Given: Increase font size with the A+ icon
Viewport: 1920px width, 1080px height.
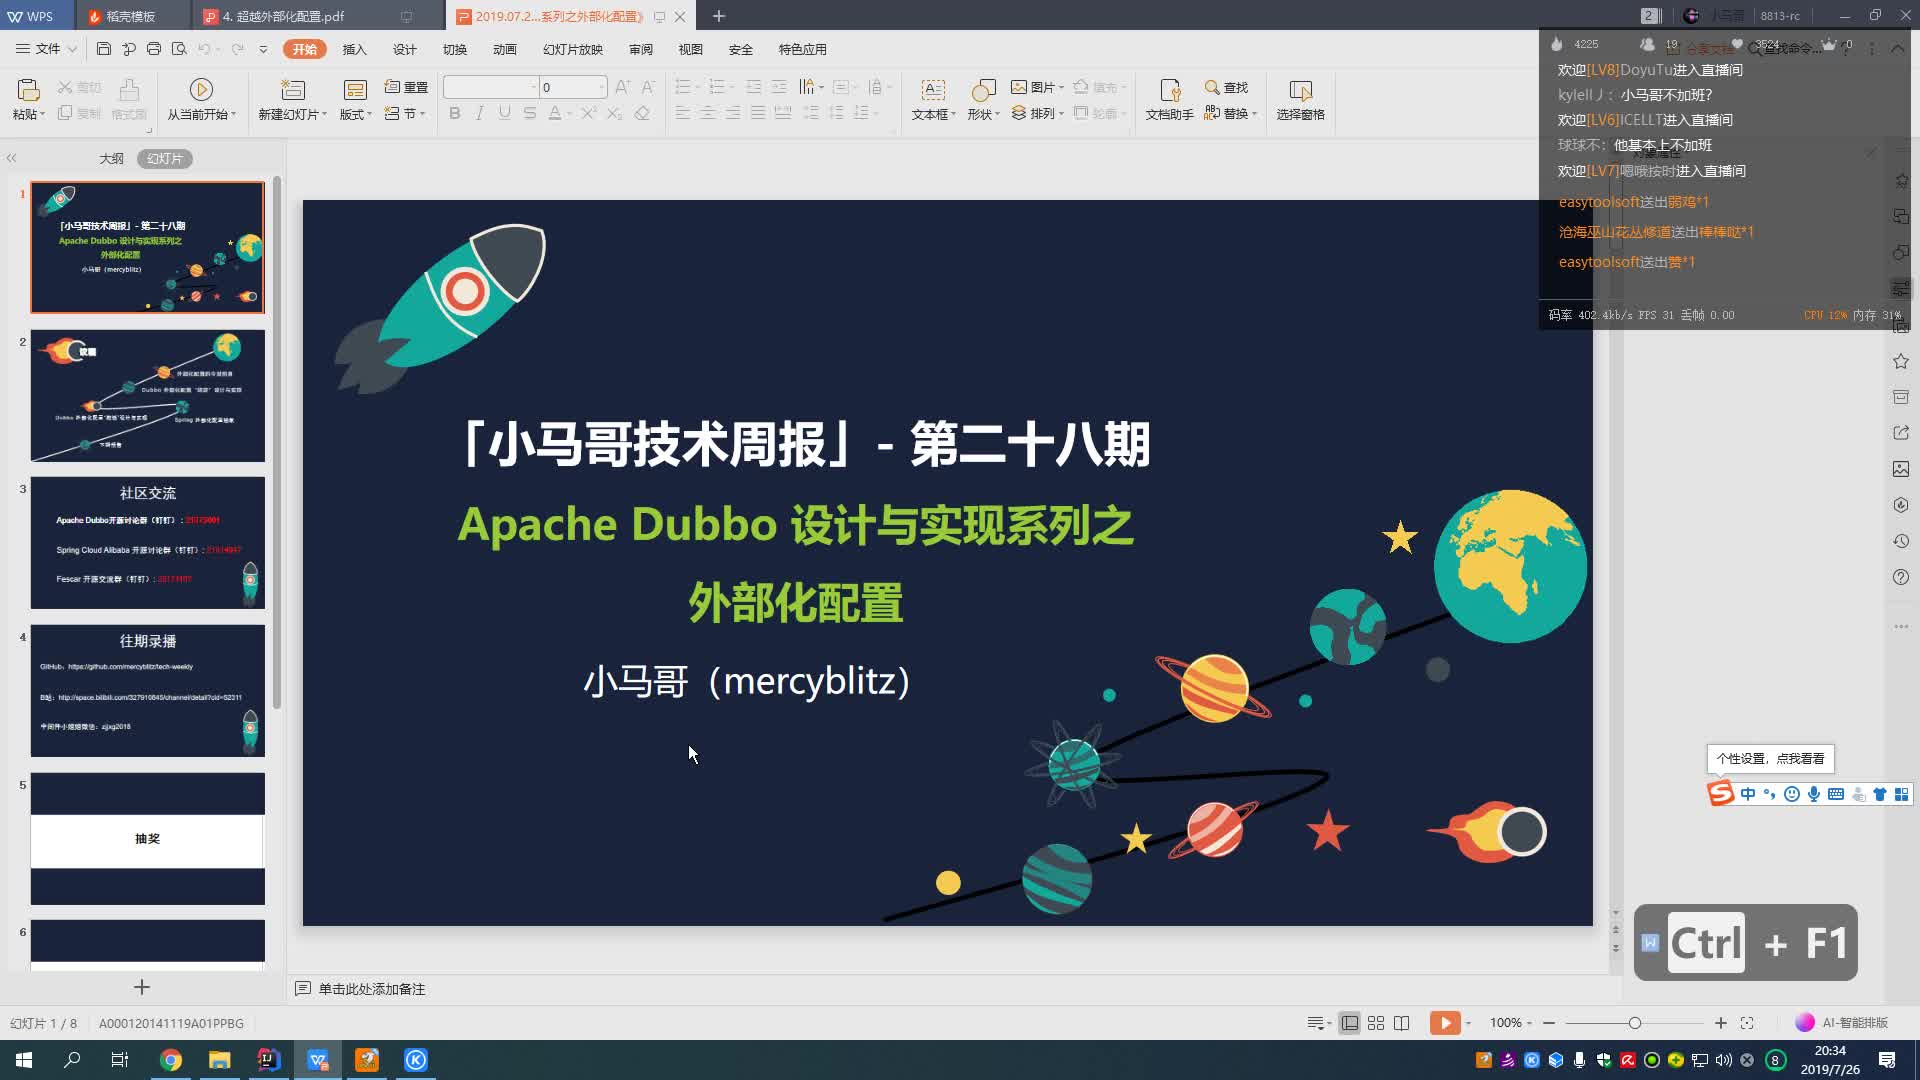Looking at the screenshot, I should pyautogui.click(x=623, y=87).
